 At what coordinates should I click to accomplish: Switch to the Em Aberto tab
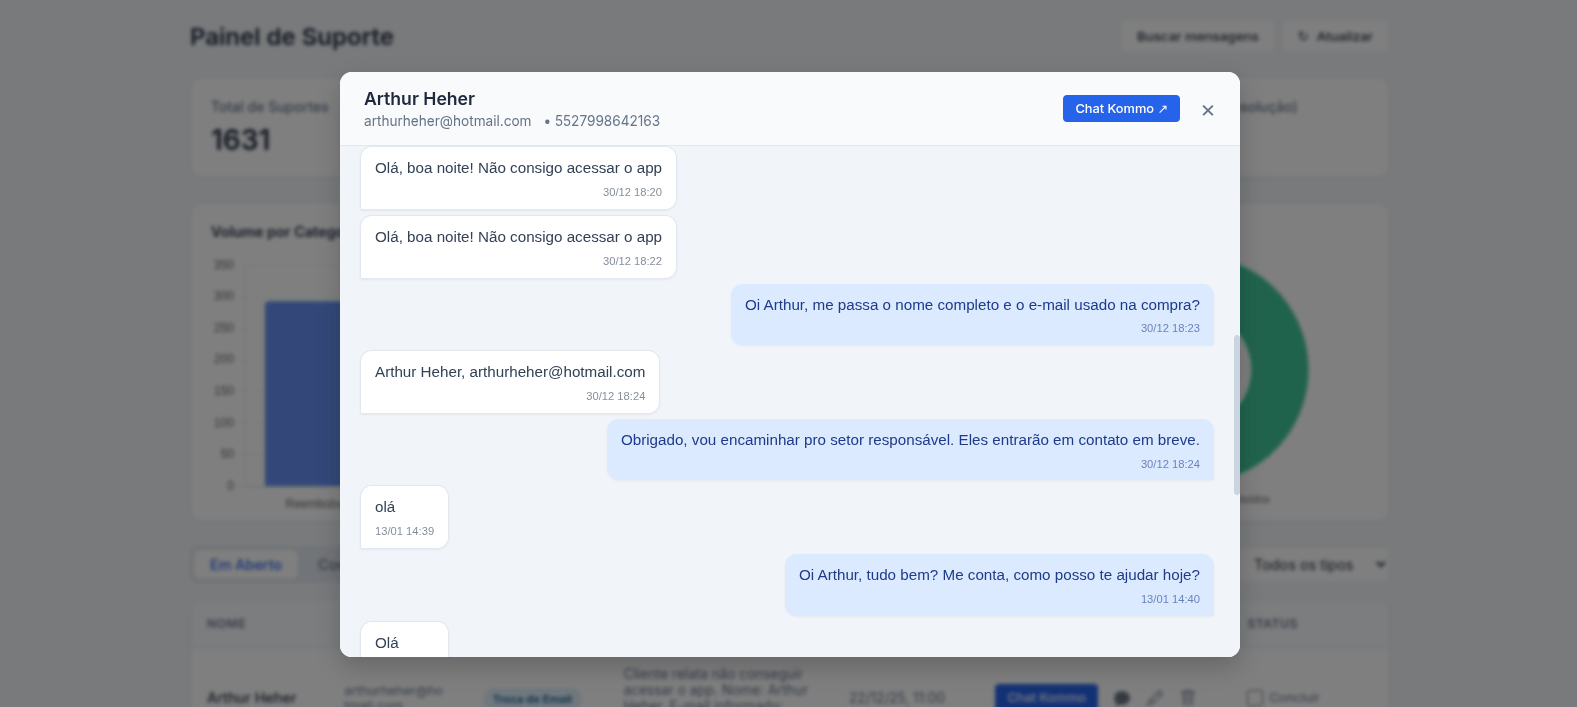(245, 565)
